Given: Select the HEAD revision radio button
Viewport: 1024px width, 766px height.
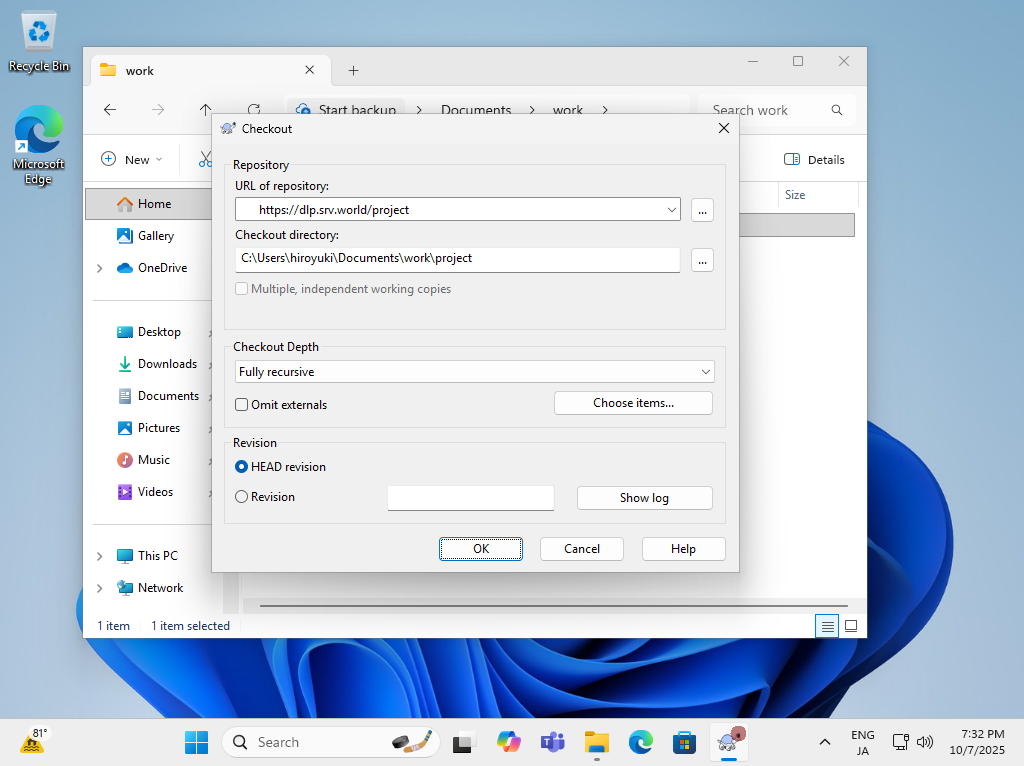Looking at the screenshot, I should click(x=242, y=467).
